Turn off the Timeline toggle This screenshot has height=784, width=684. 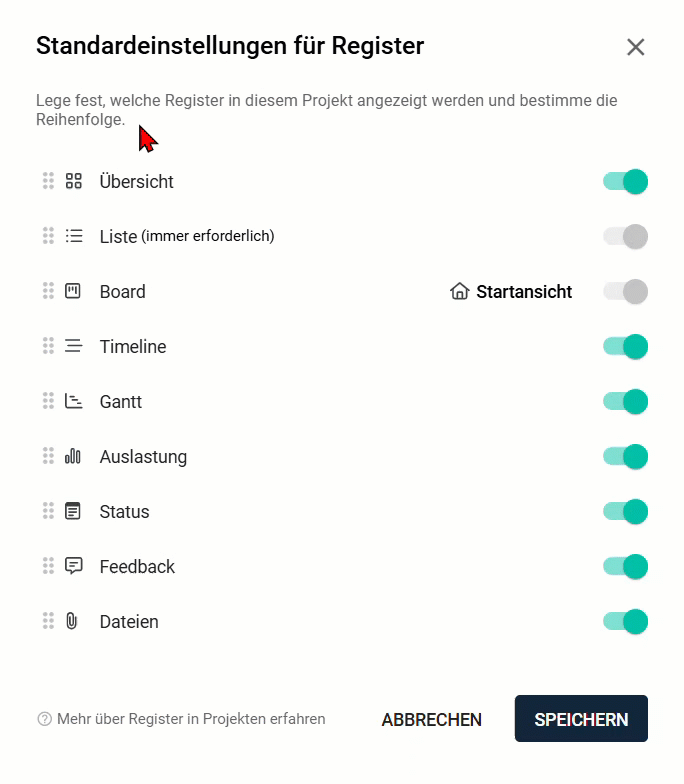[x=625, y=346]
